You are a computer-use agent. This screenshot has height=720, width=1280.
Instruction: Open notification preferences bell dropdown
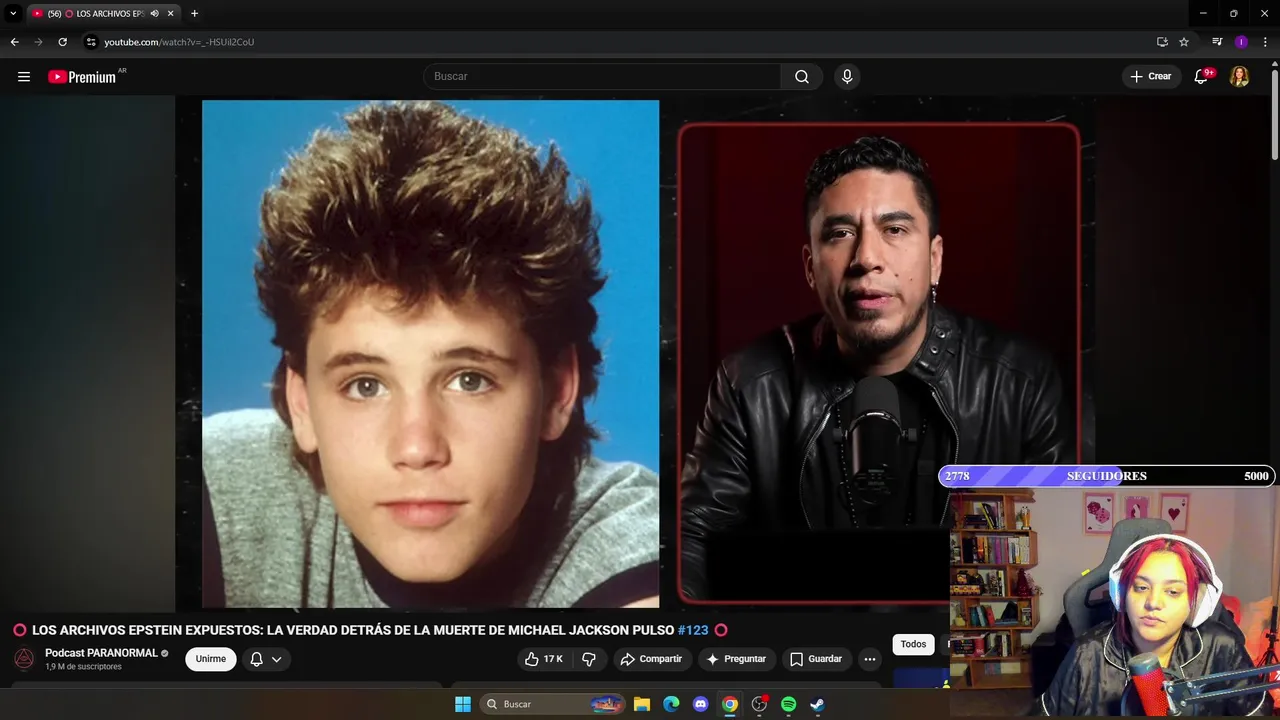point(265,659)
